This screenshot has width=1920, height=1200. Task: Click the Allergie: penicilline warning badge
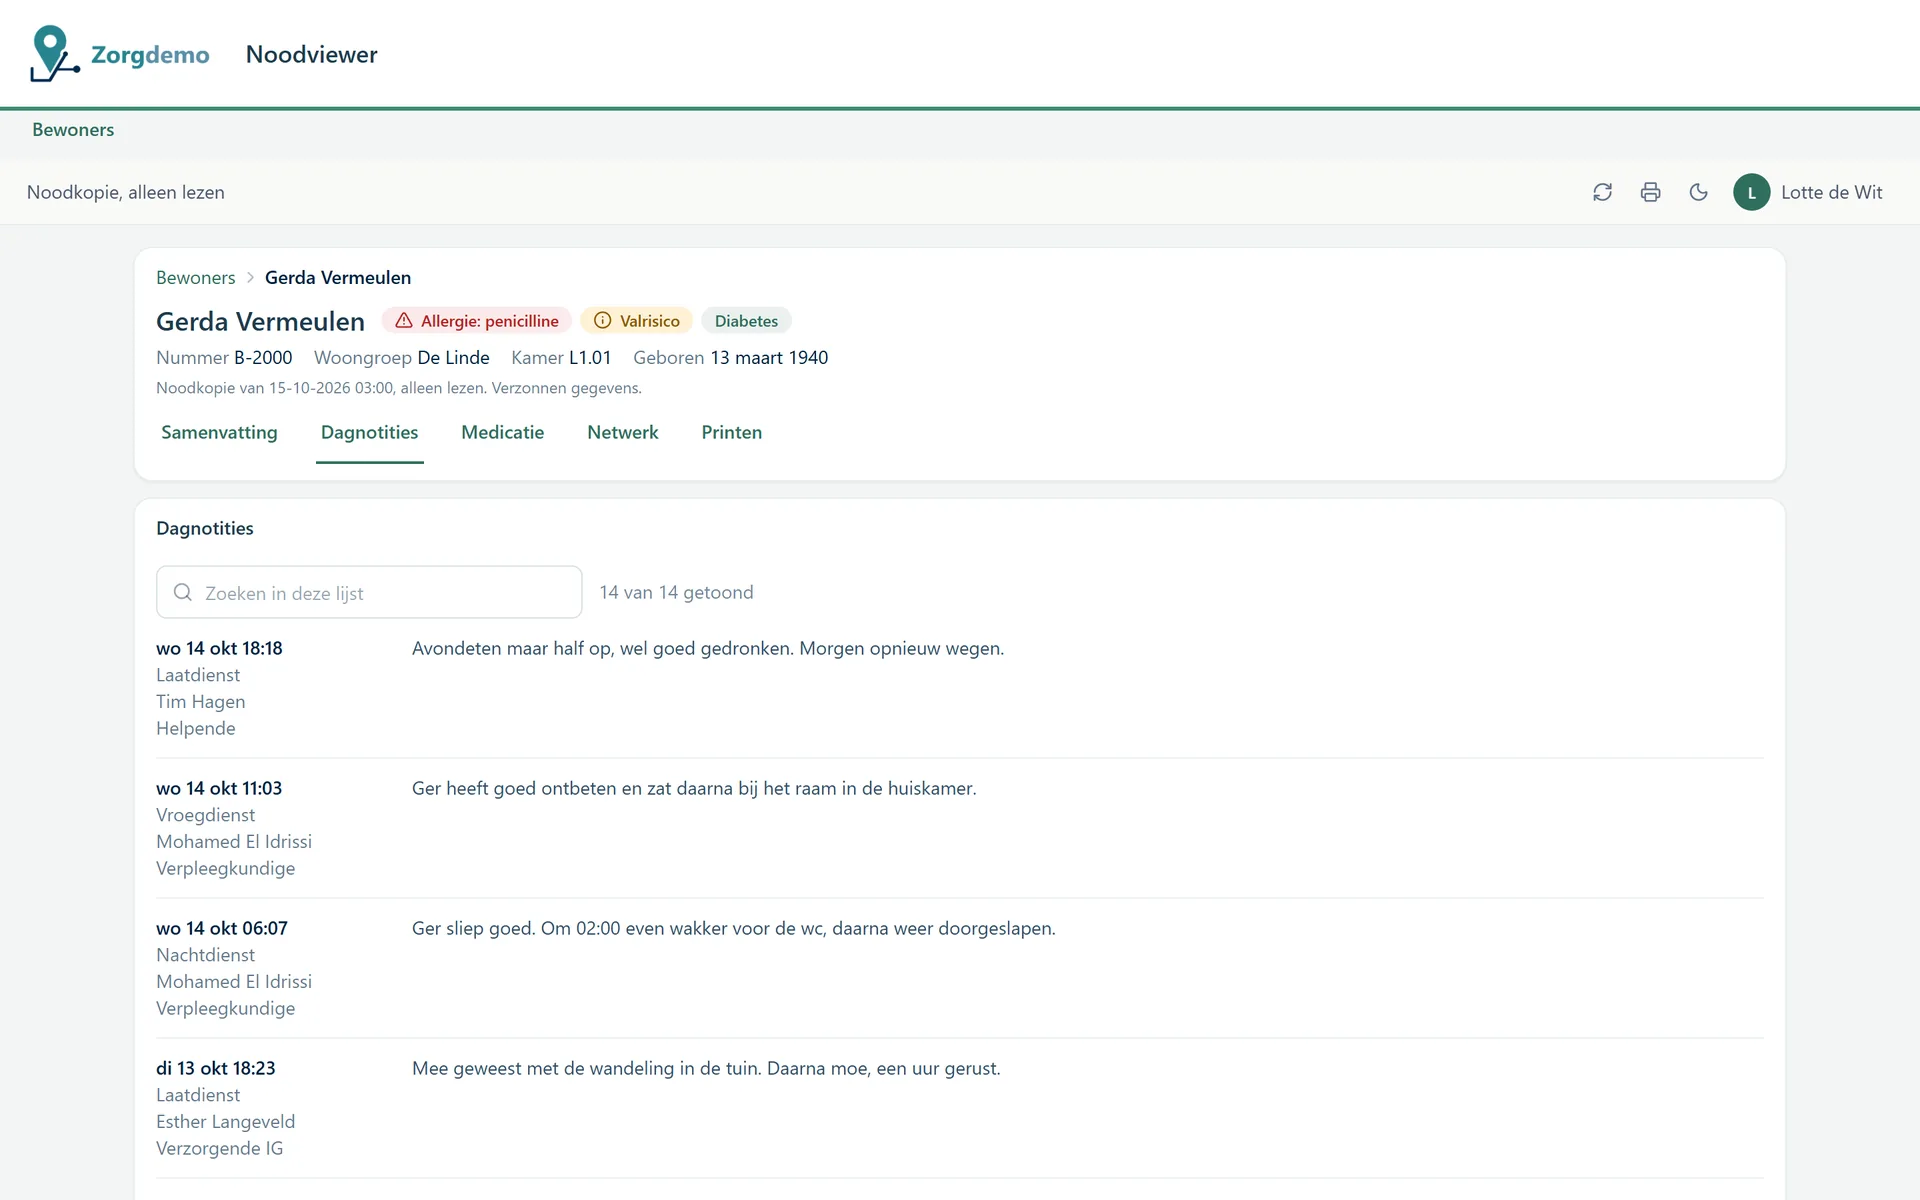[477, 321]
